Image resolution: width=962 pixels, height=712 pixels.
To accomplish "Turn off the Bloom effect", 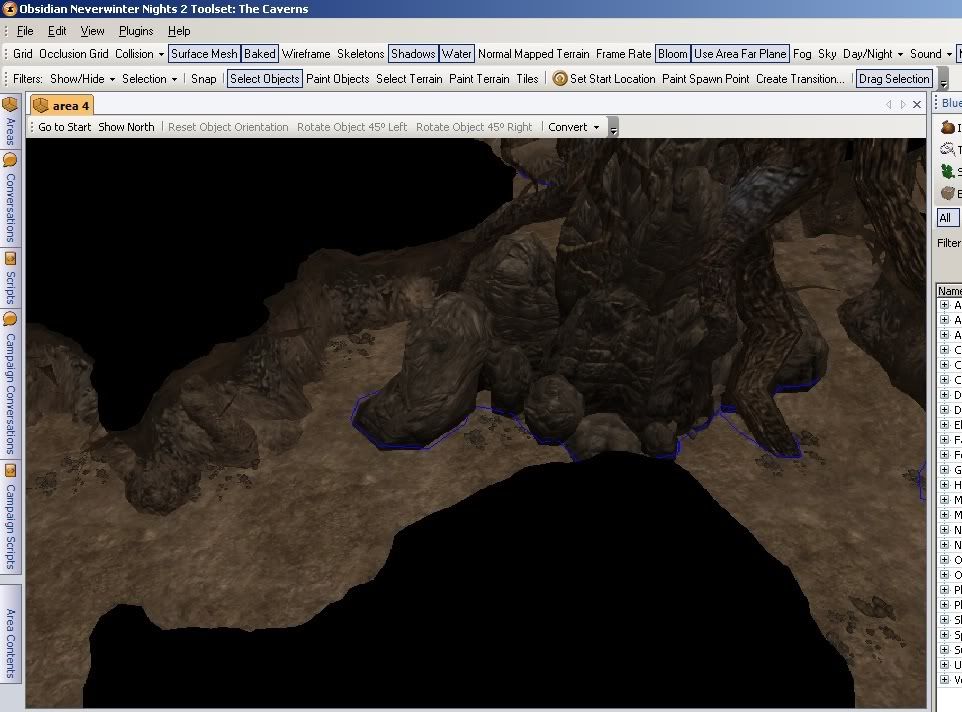I will (x=673, y=54).
